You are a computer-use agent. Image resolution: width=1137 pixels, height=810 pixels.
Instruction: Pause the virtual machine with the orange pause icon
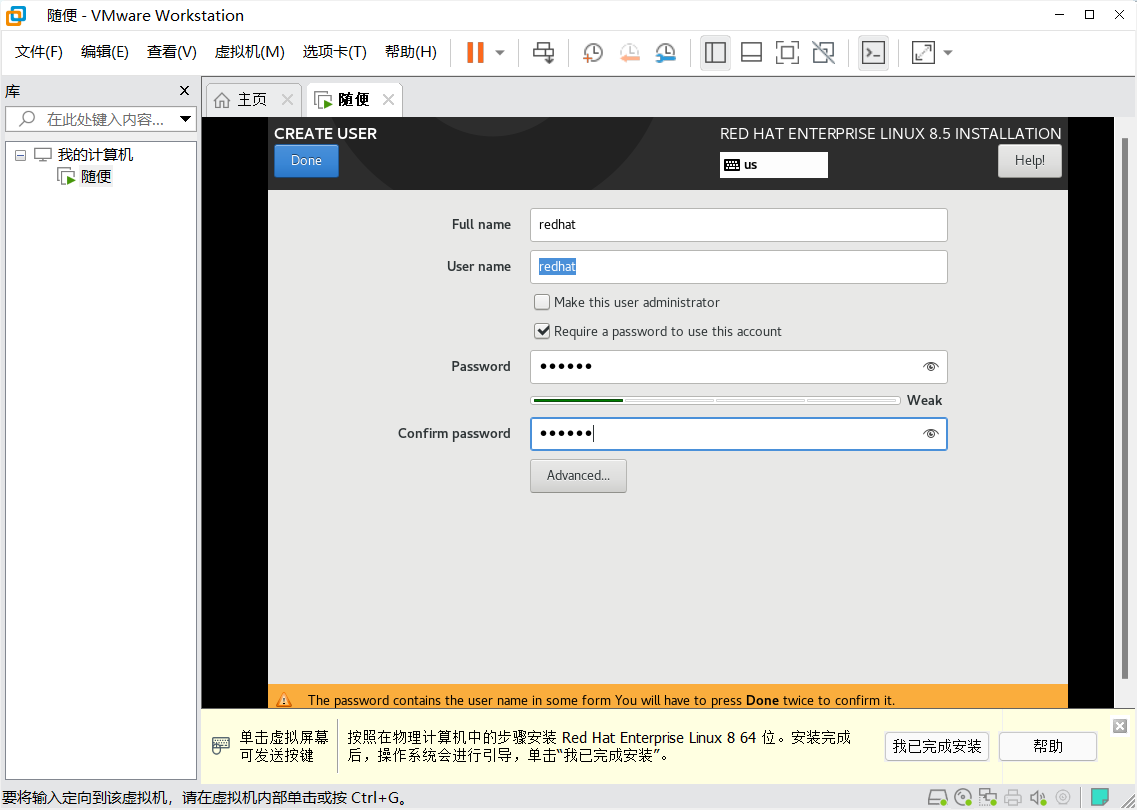pyautogui.click(x=475, y=52)
